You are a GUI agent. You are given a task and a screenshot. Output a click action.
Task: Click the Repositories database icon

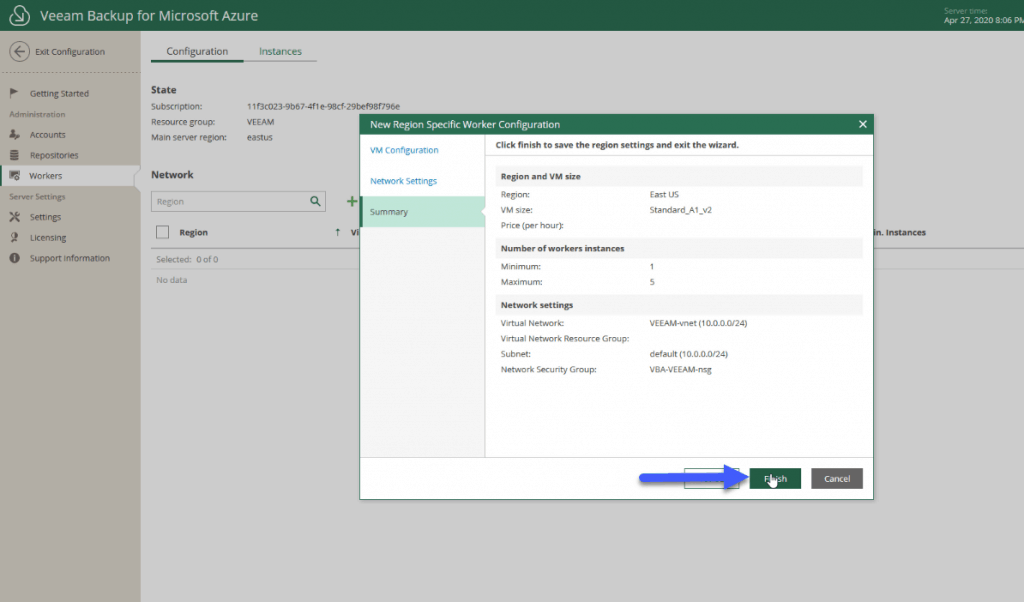[14, 155]
